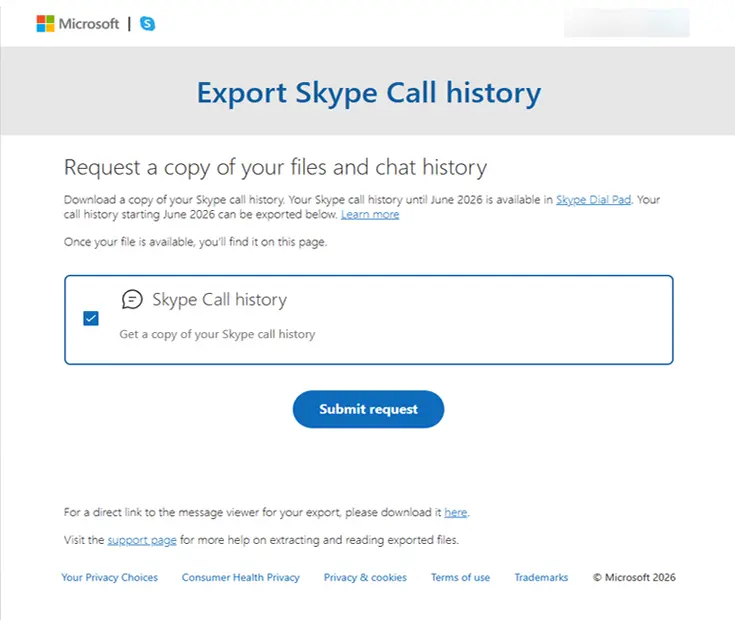Open Consumer Health Privacy footer link
This screenshot has width=735, height=625.
tap(241, 578)
